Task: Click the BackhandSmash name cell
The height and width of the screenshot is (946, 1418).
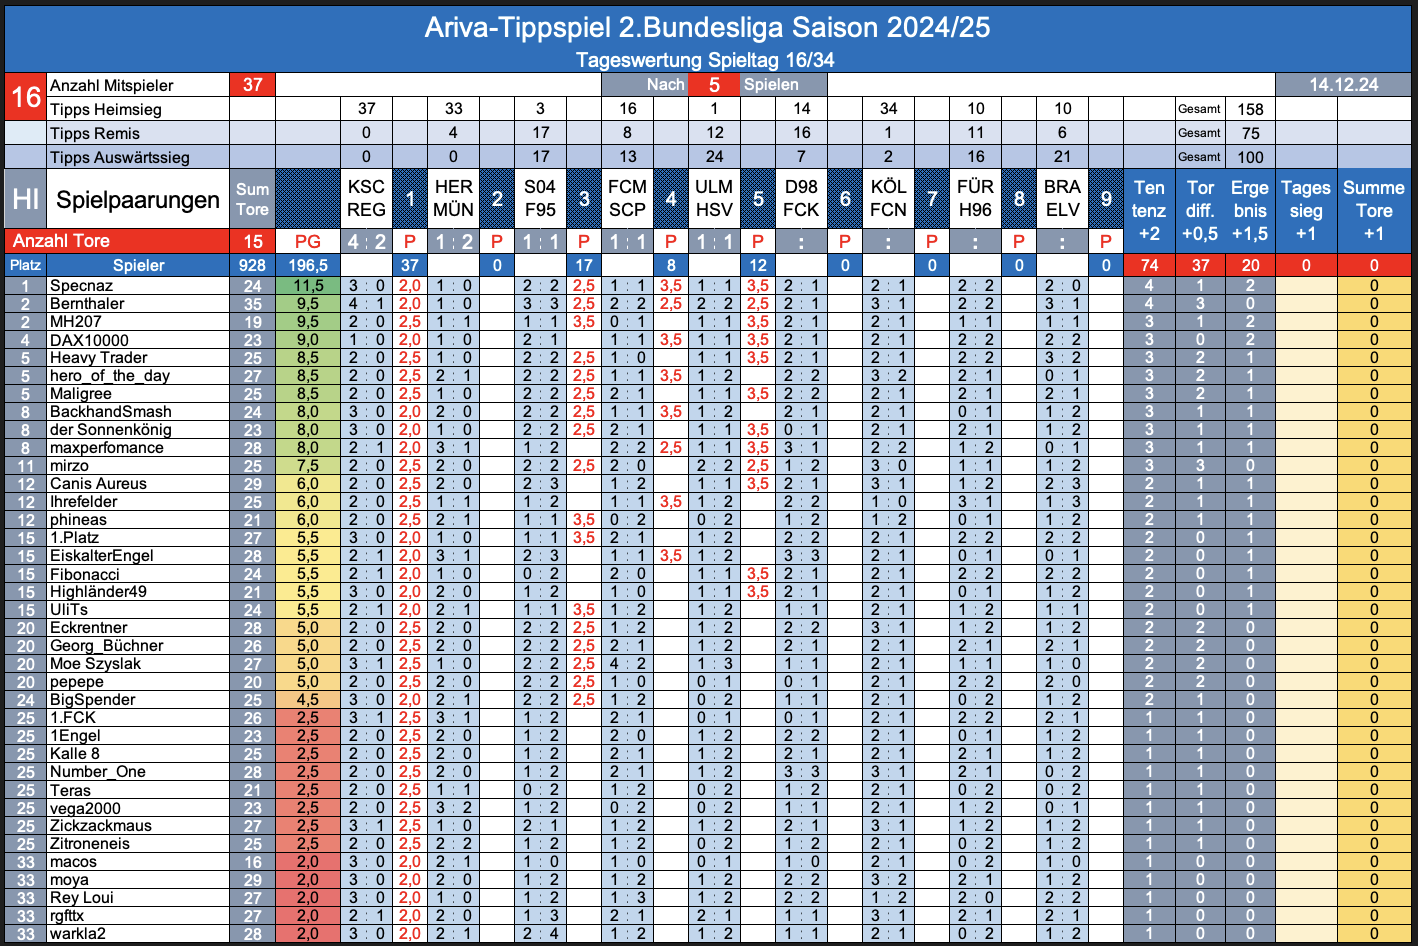Action: point(138,412)
